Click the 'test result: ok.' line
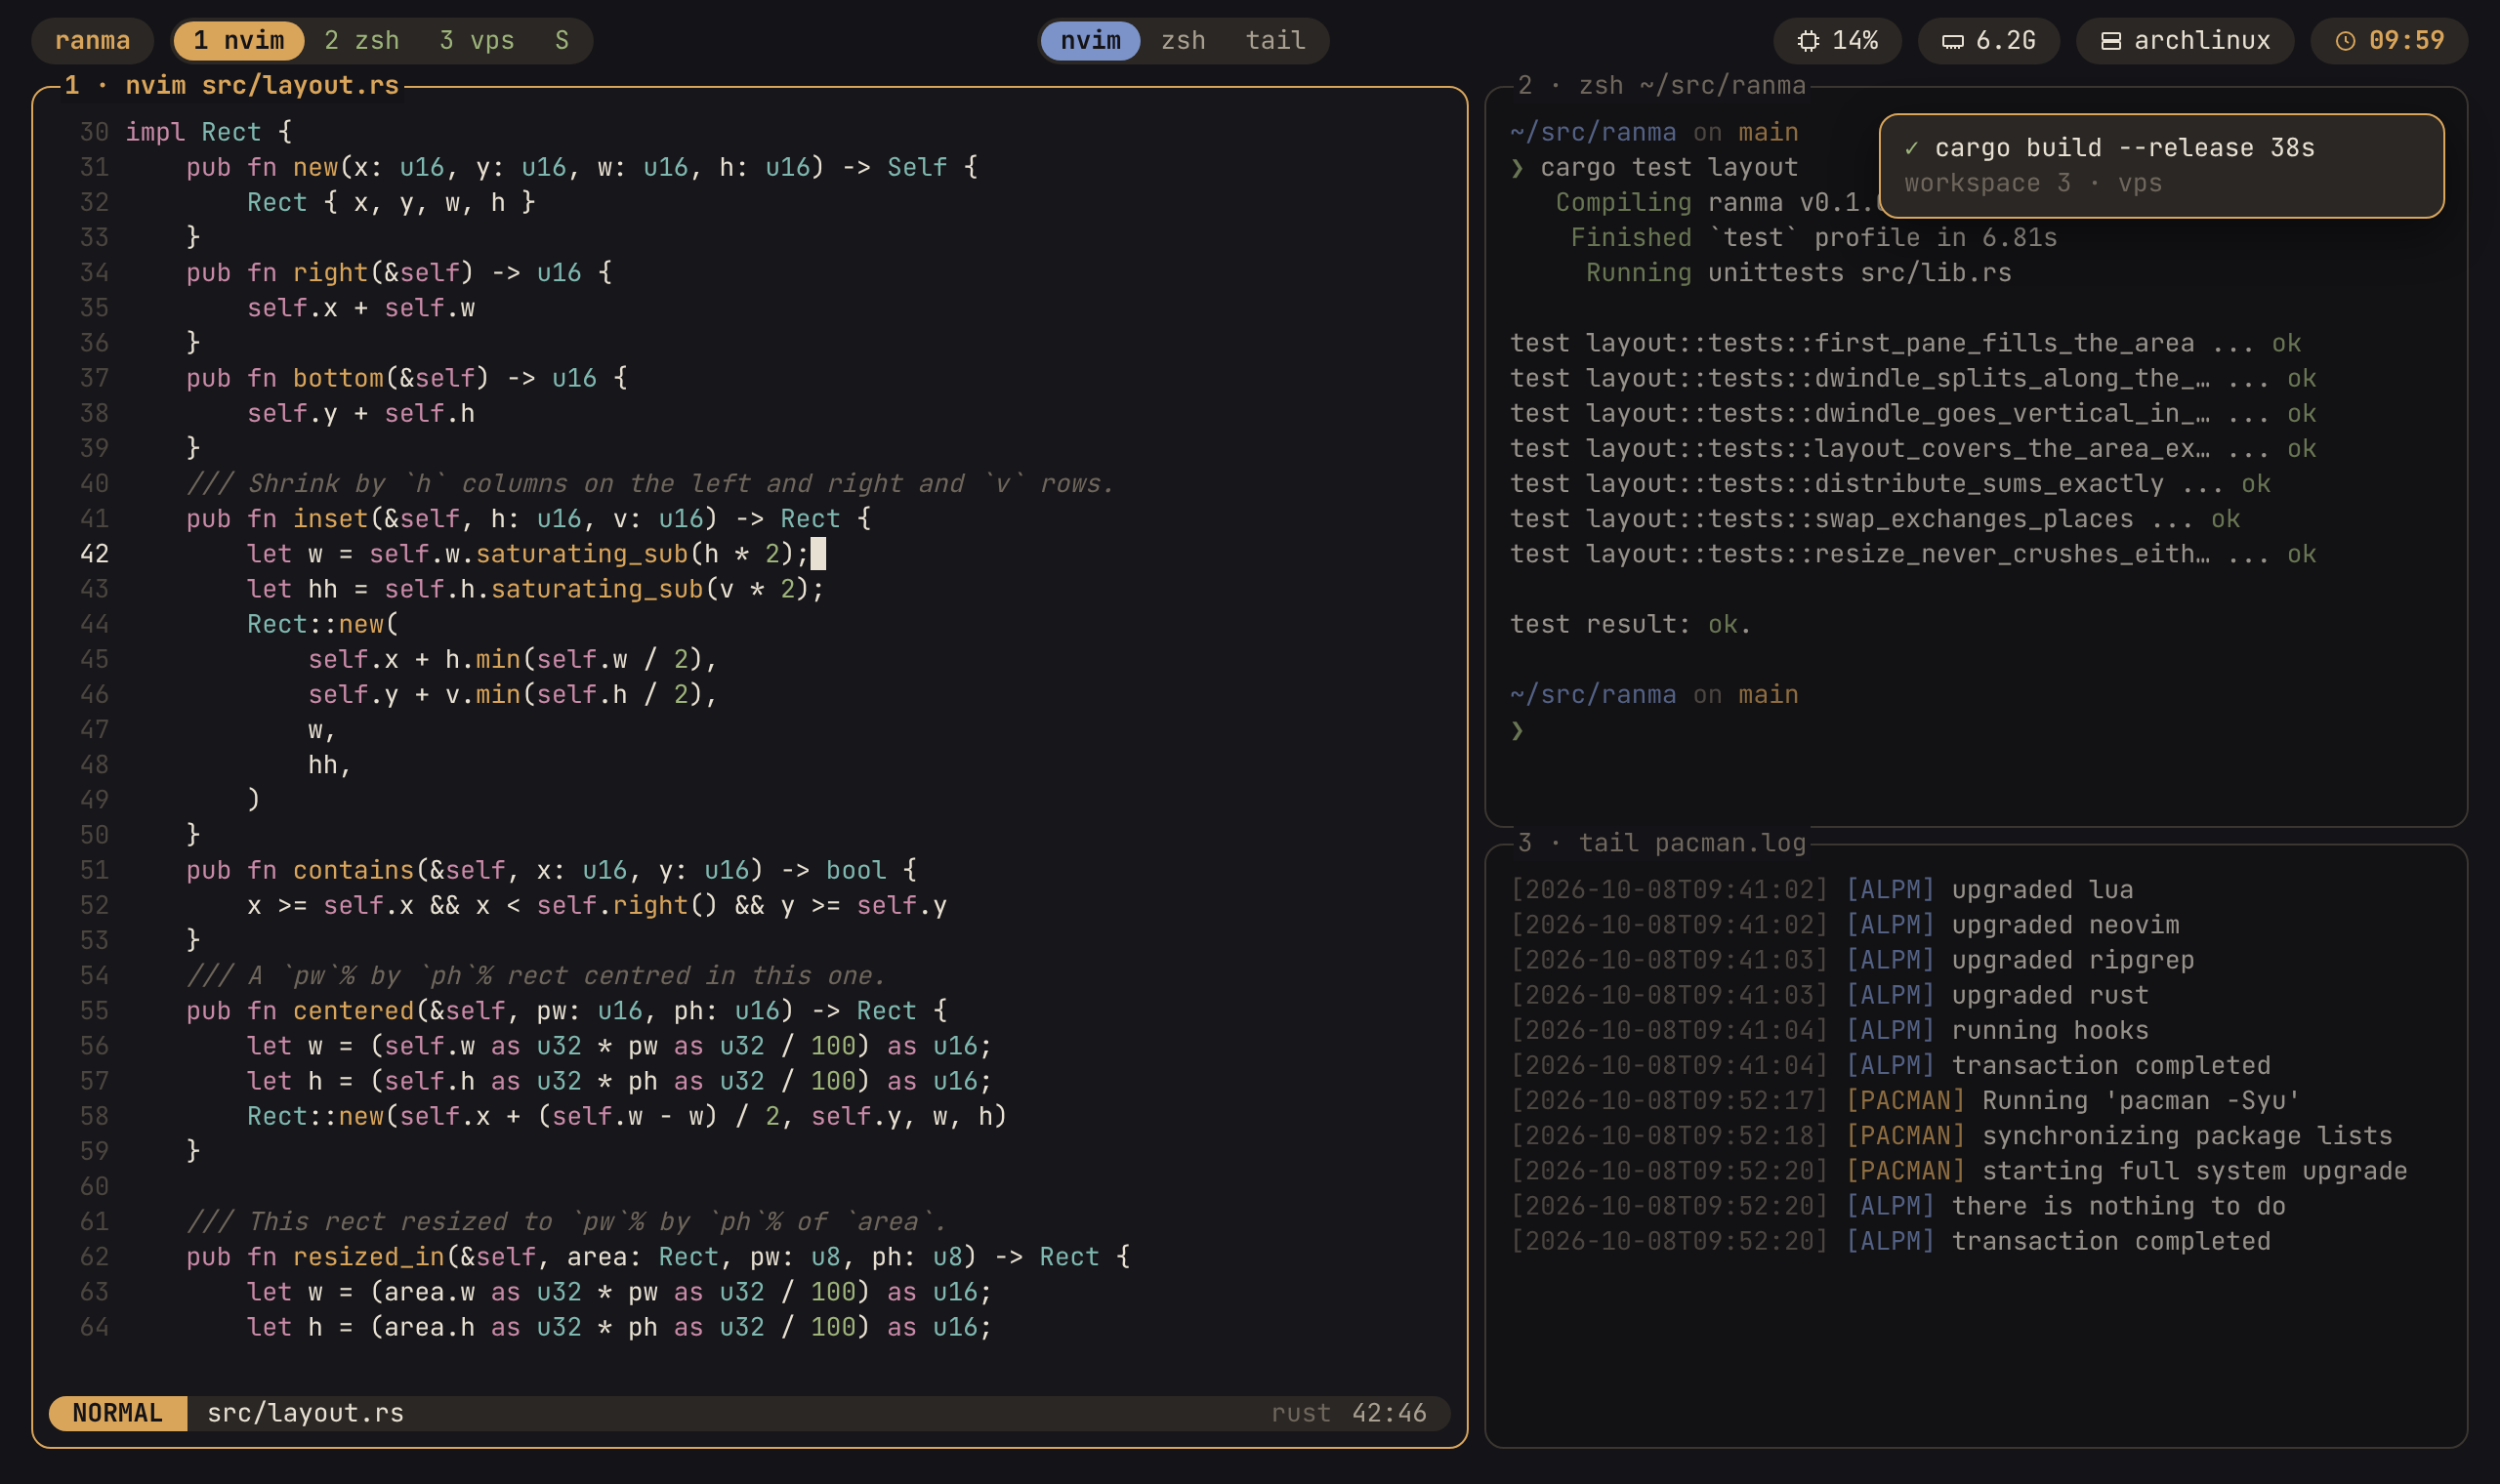This screenshot has height=1484, width=2500. [1630, 624]
